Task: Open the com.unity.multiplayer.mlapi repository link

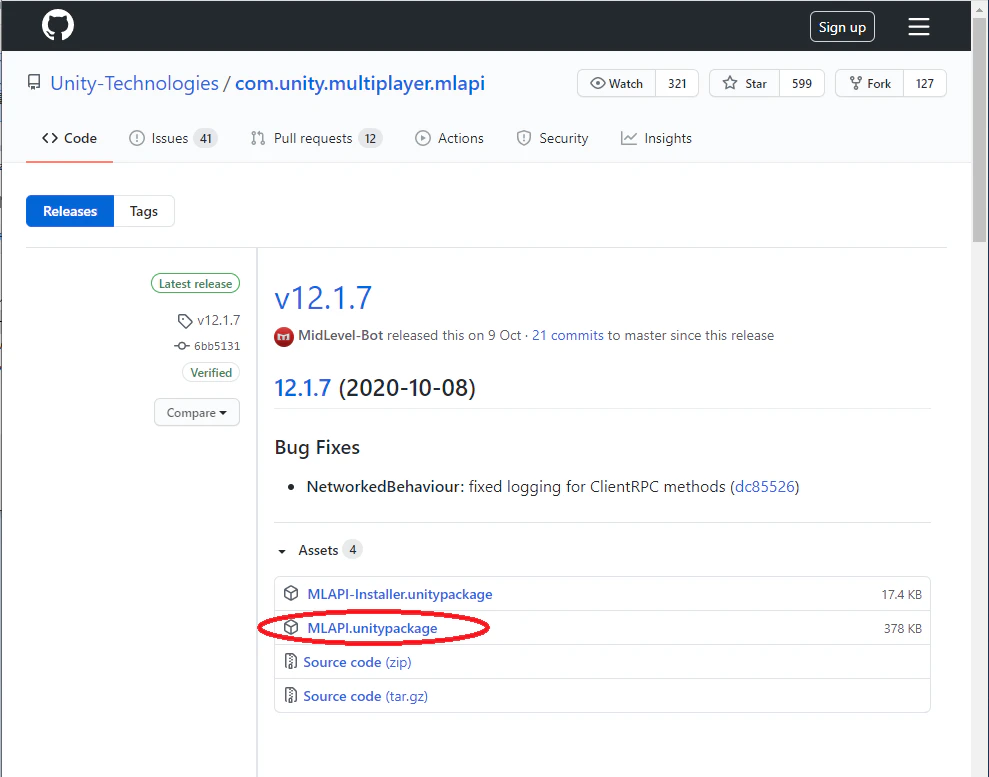Action: point(360,83)
